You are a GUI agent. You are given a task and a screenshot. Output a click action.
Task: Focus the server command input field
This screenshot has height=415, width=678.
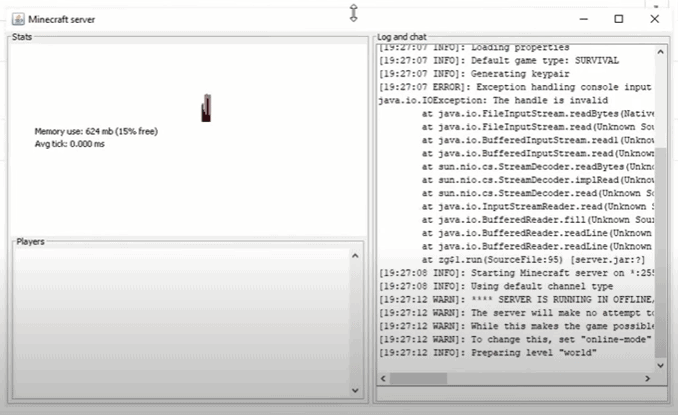[x=522, y=394]
